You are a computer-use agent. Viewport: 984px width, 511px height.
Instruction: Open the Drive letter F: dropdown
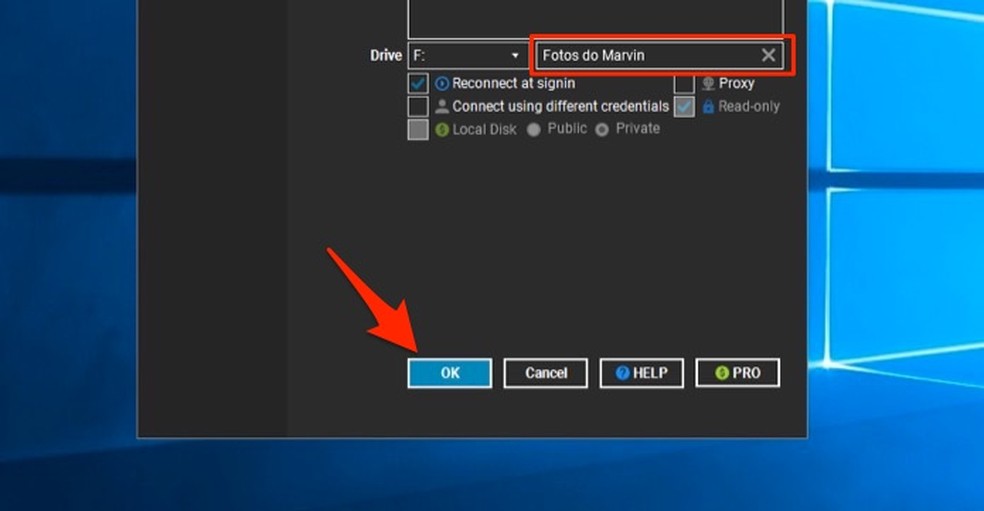pos(467,56)
